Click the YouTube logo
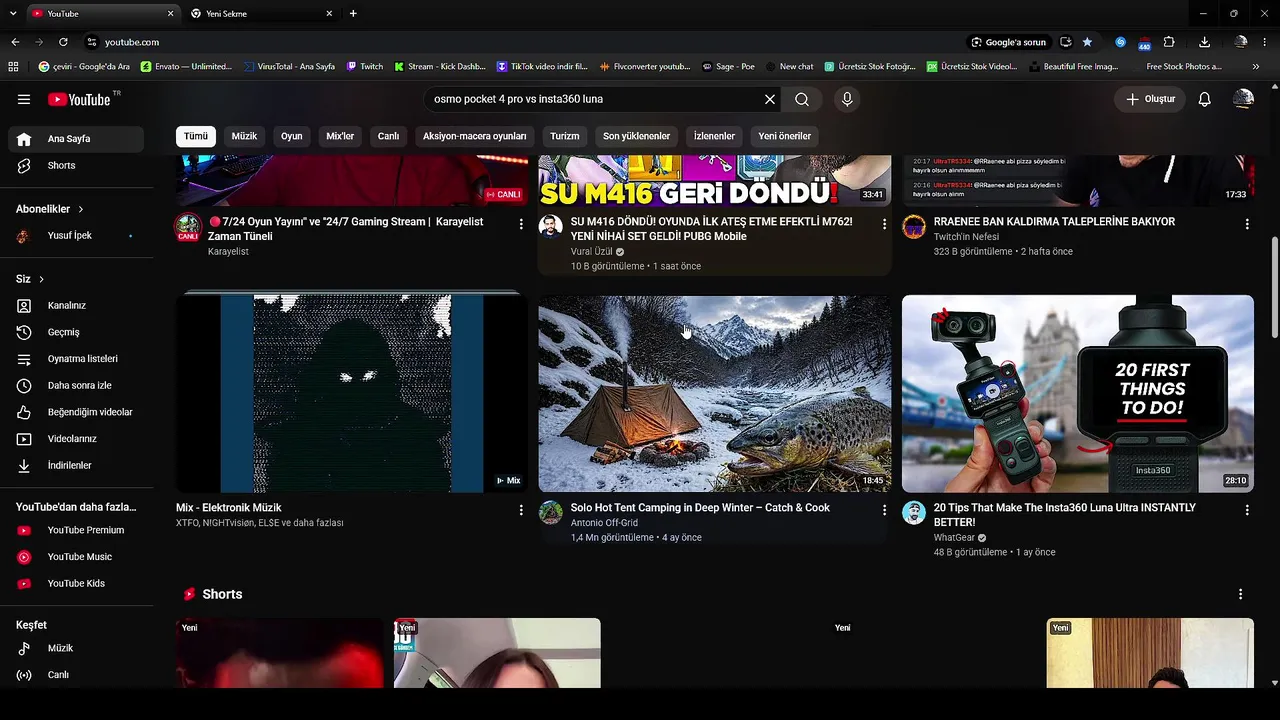Screen dimensions: 1280x720 pos(79,99)
